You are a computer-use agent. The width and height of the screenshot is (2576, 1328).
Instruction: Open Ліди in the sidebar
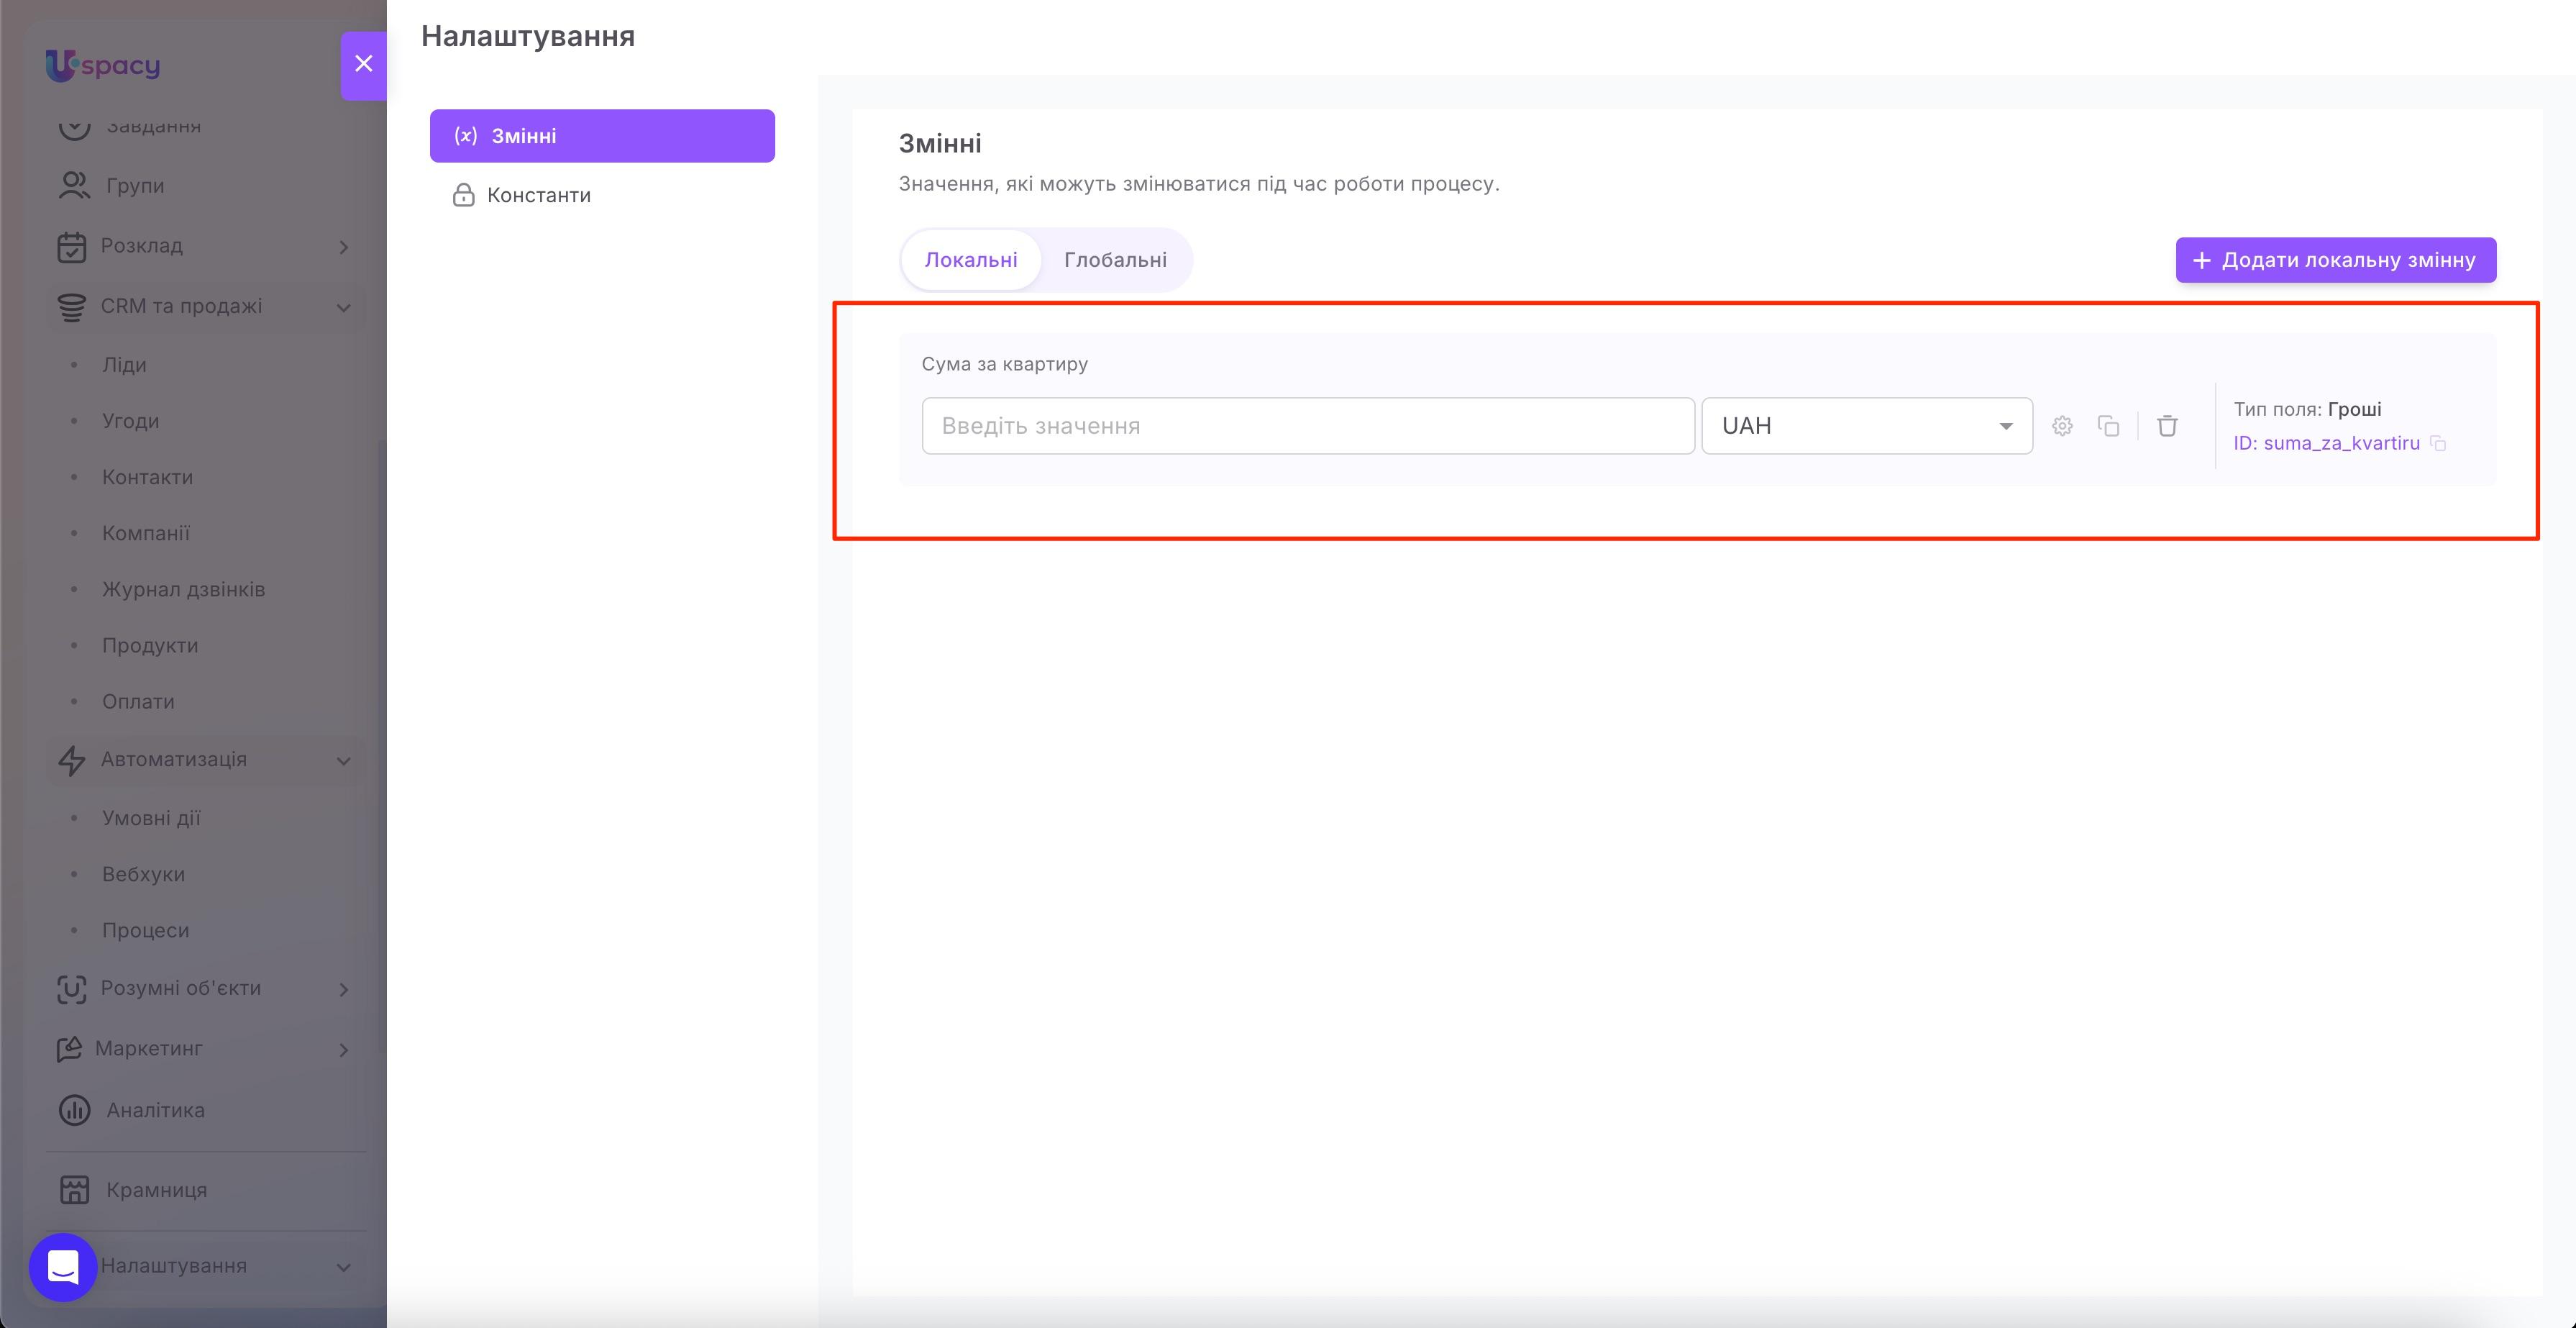124,365
